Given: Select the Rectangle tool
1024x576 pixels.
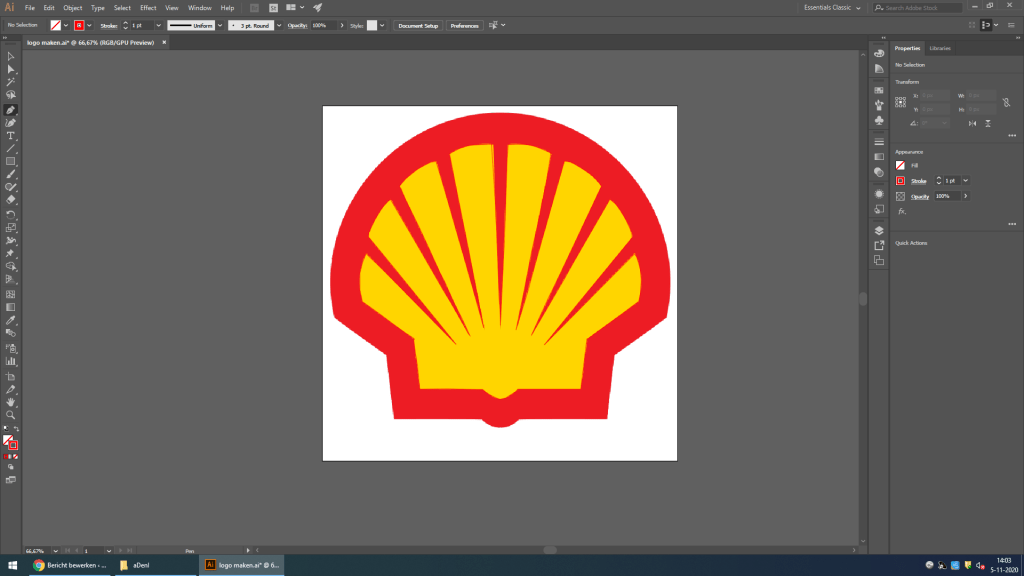Looking at the screenshot, I should pos(11,161).
